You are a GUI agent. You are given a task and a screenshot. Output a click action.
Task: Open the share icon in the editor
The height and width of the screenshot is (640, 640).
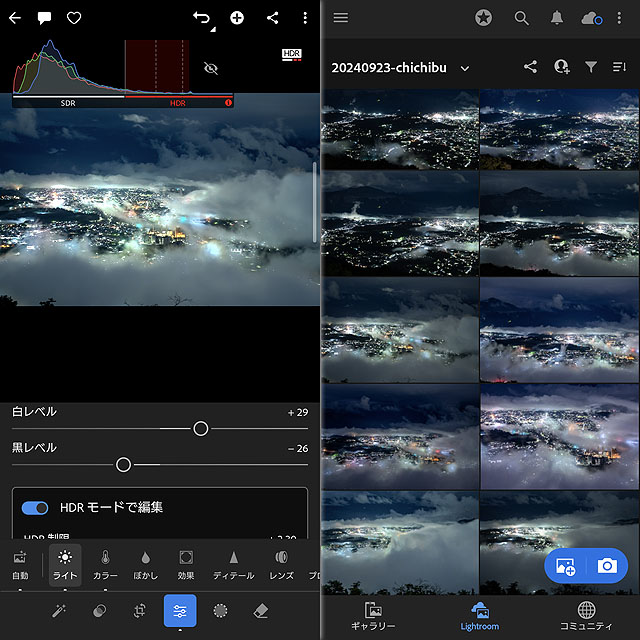point(273,18)
